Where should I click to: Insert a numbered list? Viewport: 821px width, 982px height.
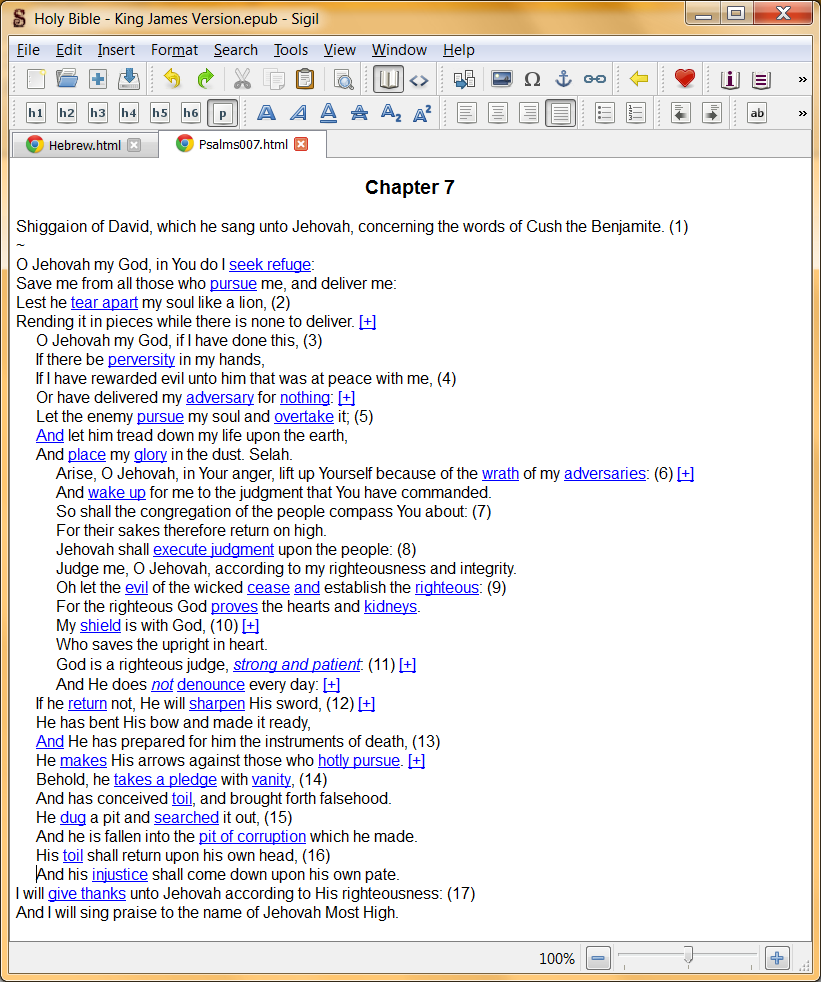tap(636, 113)
